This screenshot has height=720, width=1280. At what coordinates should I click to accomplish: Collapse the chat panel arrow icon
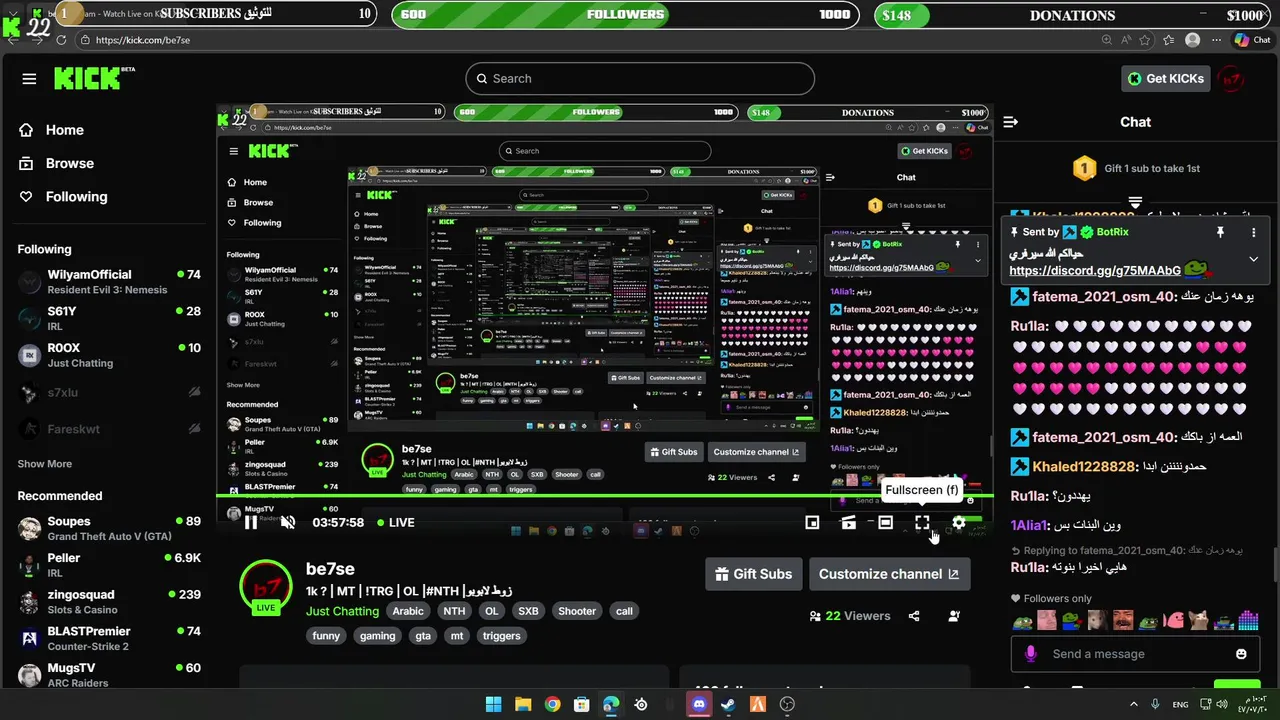(x=1010, y=122)
